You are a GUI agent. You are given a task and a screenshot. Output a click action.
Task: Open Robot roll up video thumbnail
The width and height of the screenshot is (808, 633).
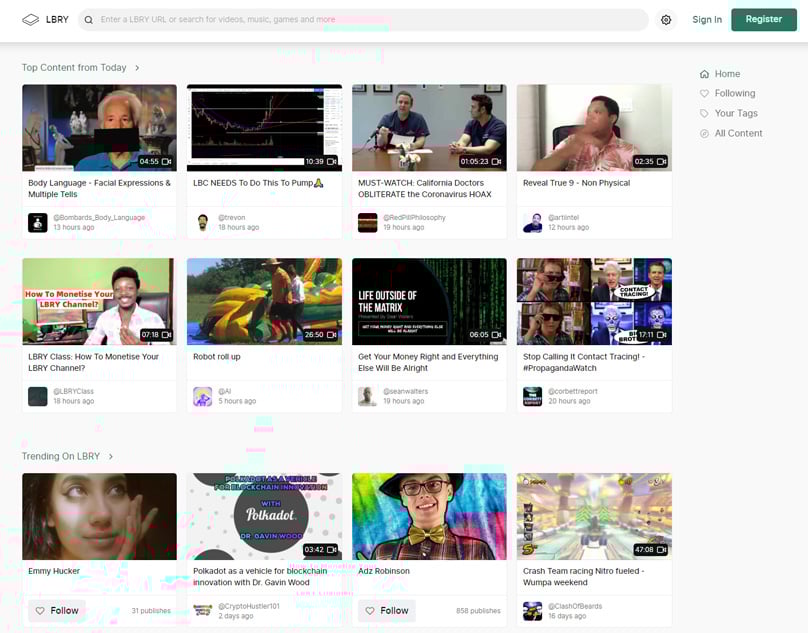(x=264, y=302)
